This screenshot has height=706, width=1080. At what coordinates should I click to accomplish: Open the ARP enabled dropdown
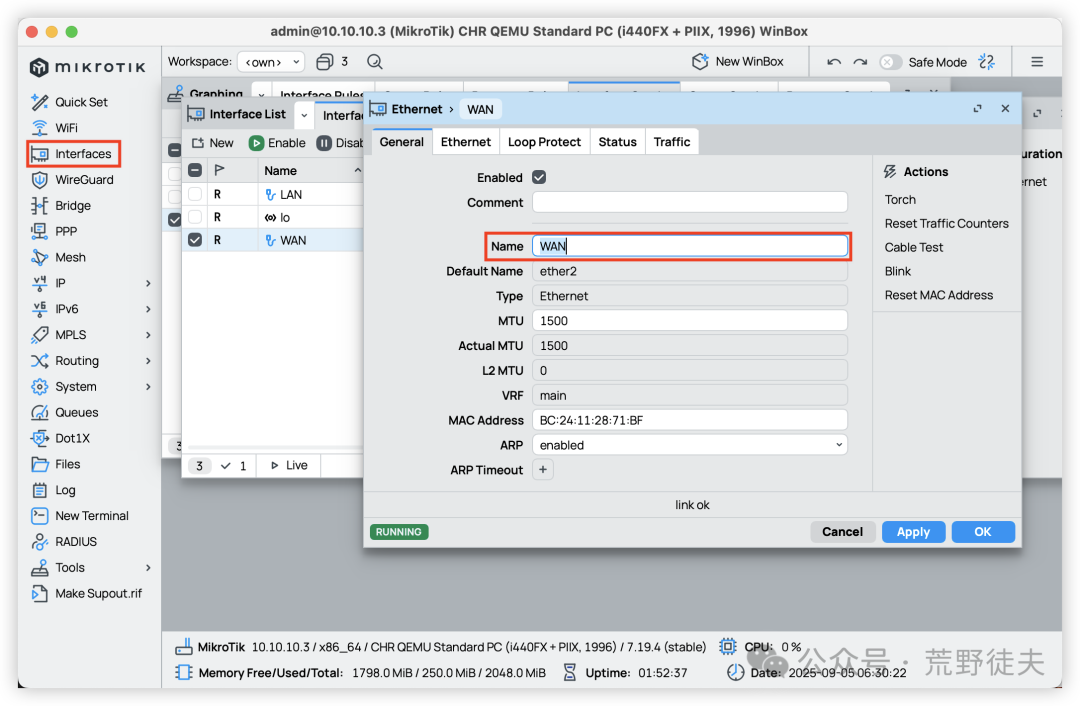pos(689,445)
